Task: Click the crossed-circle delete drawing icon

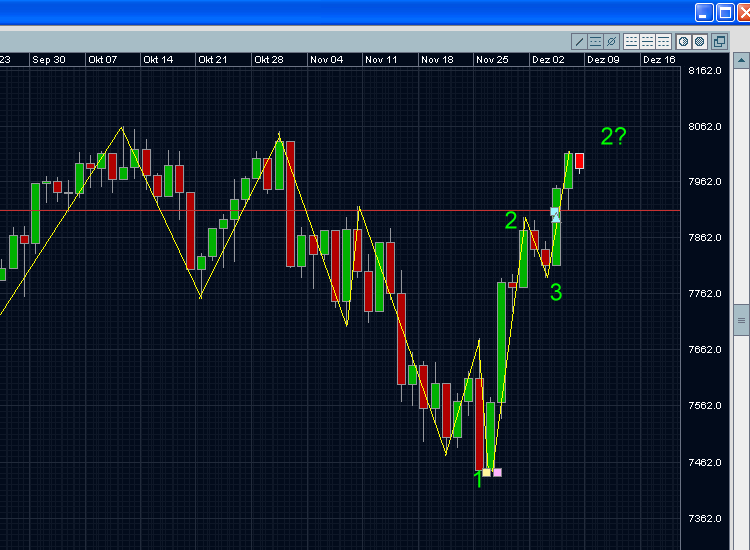Action: (611, 42)
